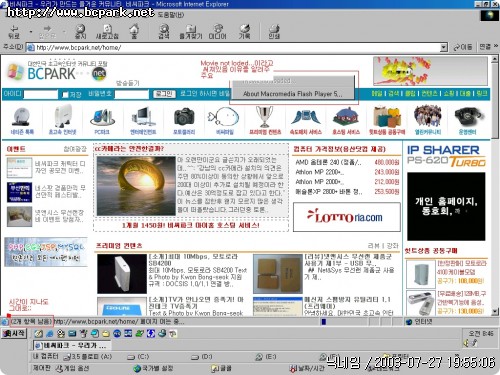This screenshot has height=375, width=500.
Task: Open the Back button history dropdown arrow
Action: 31,32
